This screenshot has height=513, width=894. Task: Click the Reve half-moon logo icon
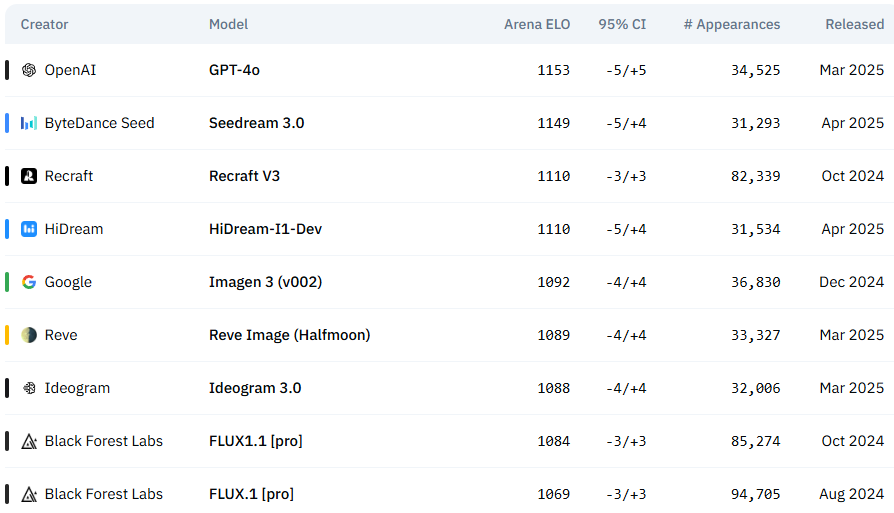29,335
